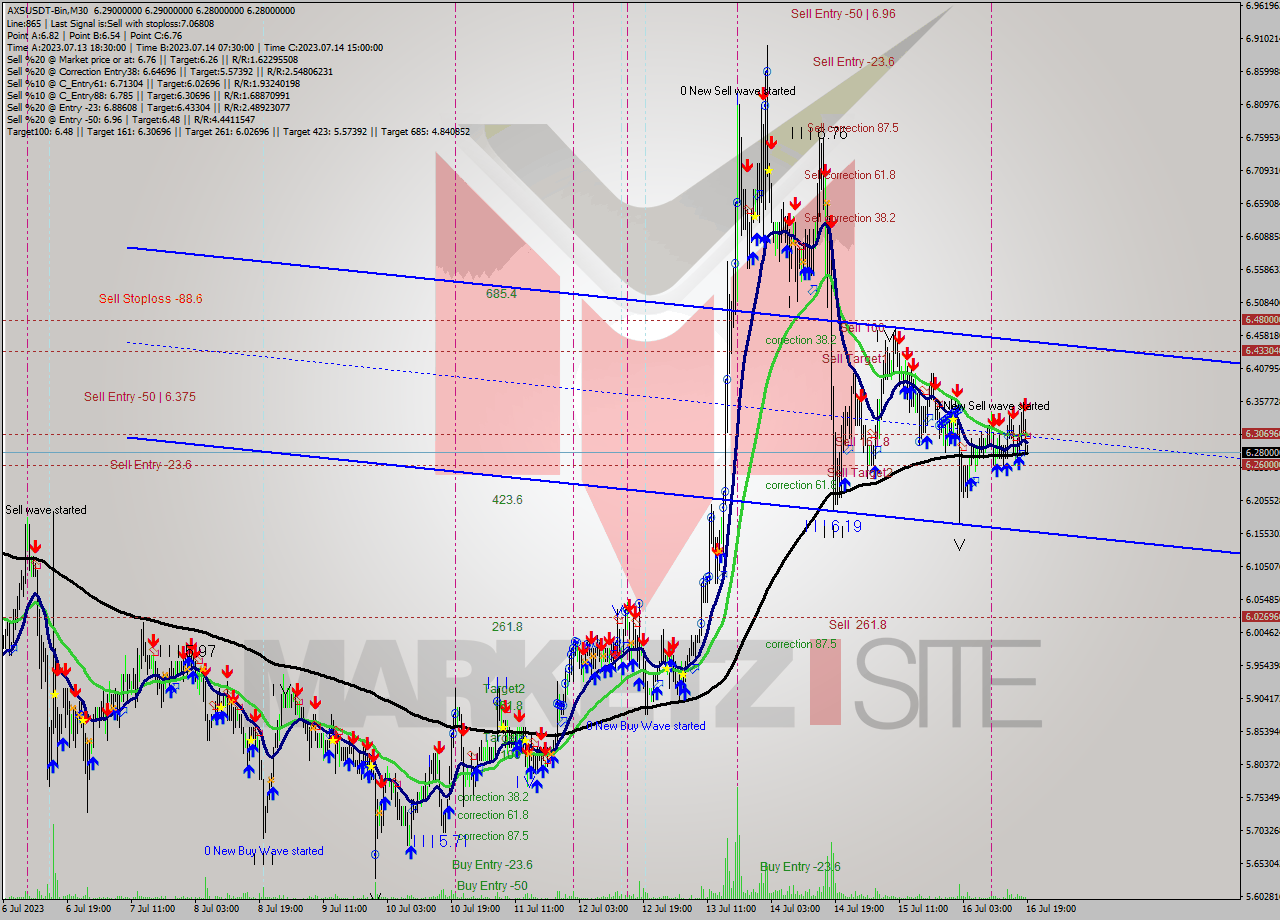Click the '13 Jul 11:00' time axis label
The image size is (1280, 920).
pos(730,909)
